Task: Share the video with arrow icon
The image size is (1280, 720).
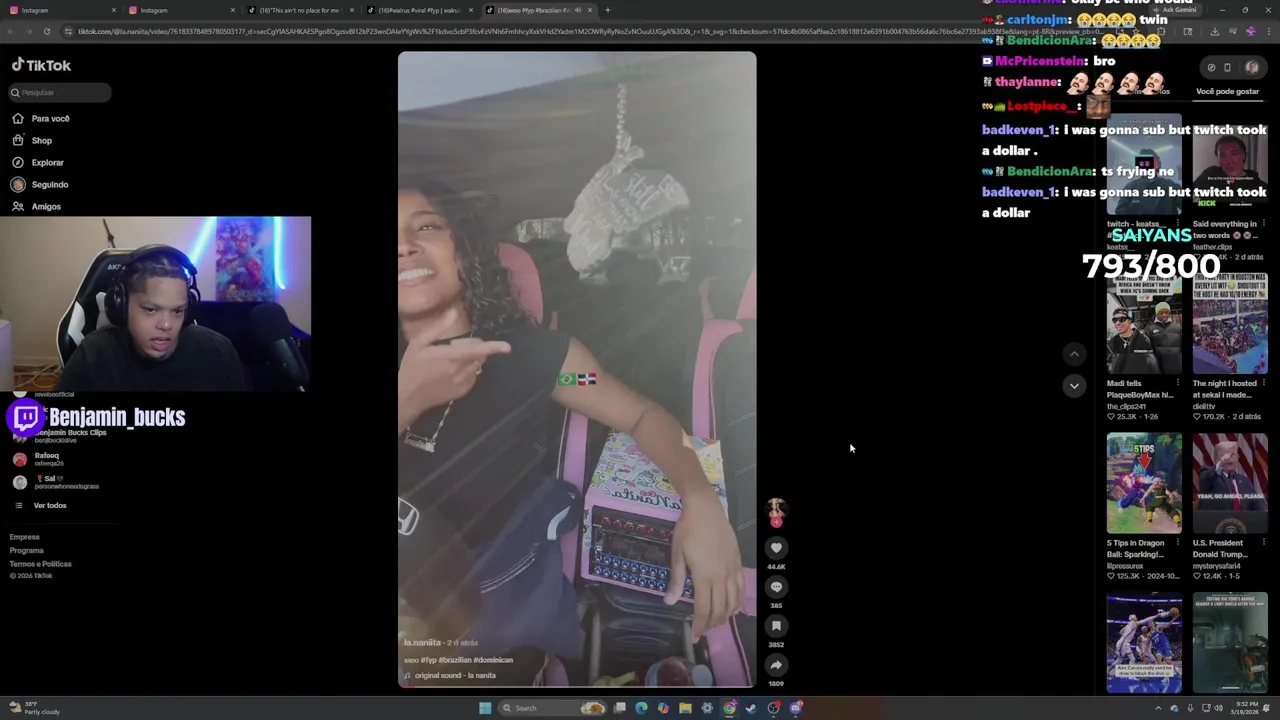Action: 776,665
